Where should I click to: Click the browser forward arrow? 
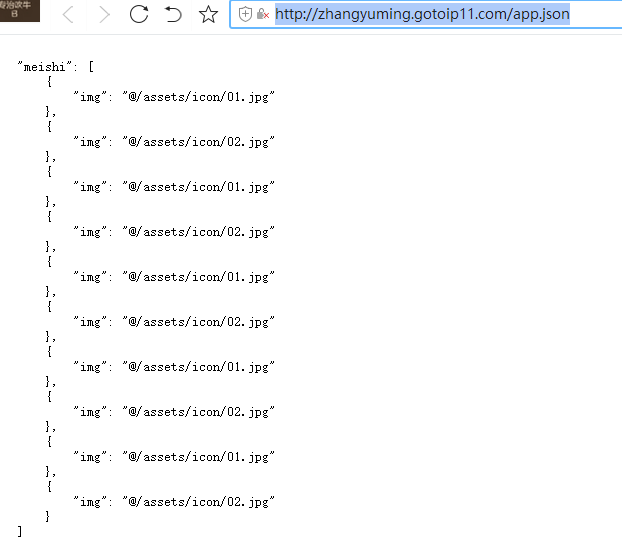(104, 14)
